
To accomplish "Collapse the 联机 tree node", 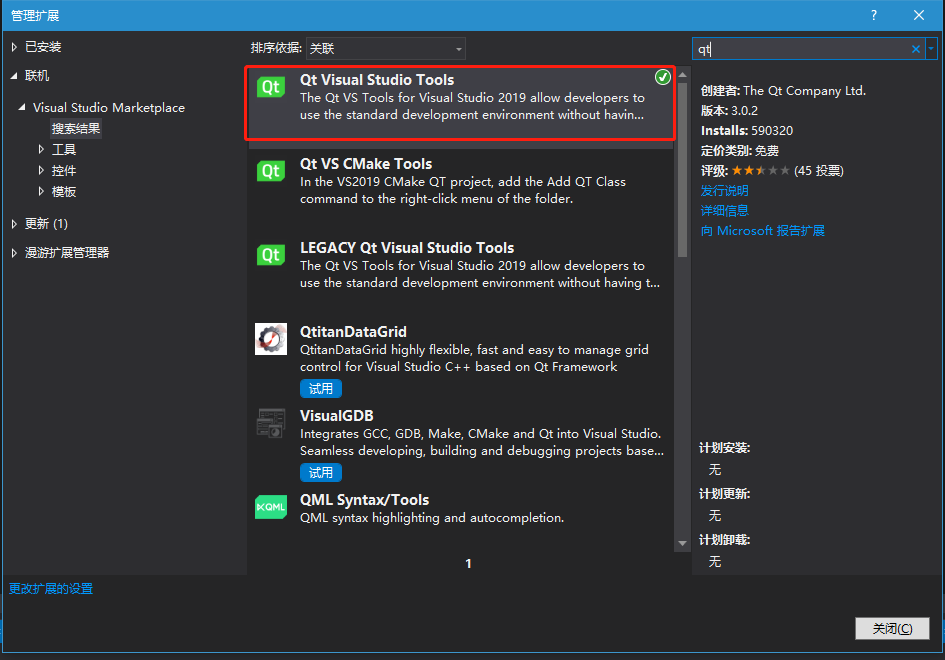I will point(14,76).
